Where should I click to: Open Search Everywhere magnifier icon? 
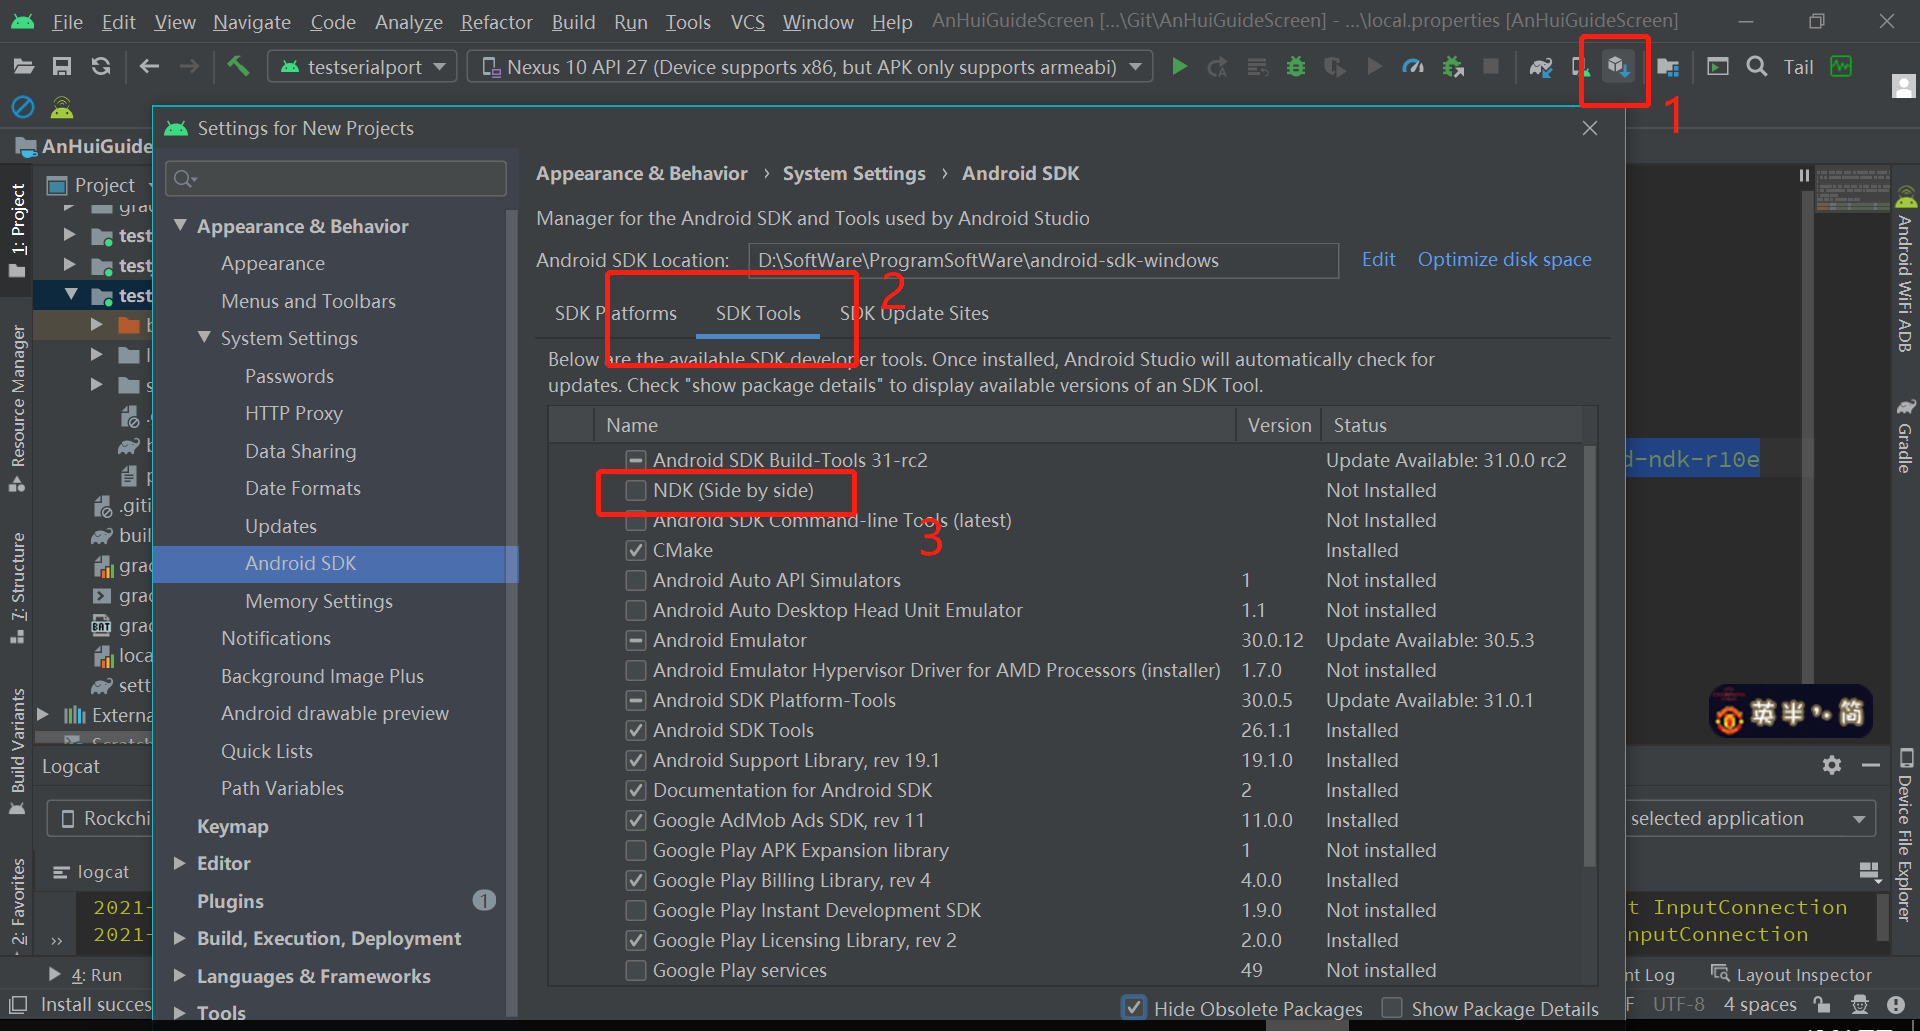point(1757,67)
